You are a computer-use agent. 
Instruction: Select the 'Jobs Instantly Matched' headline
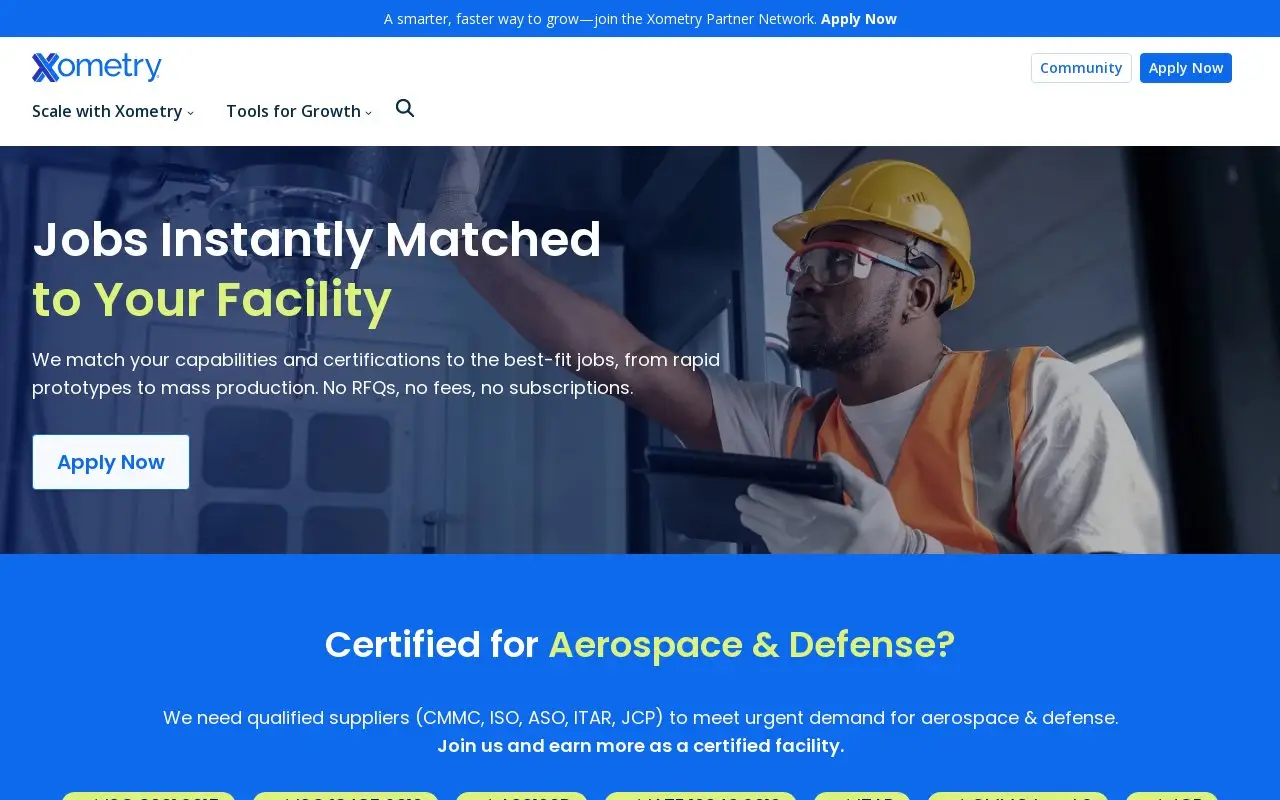(x=317, y=240)
